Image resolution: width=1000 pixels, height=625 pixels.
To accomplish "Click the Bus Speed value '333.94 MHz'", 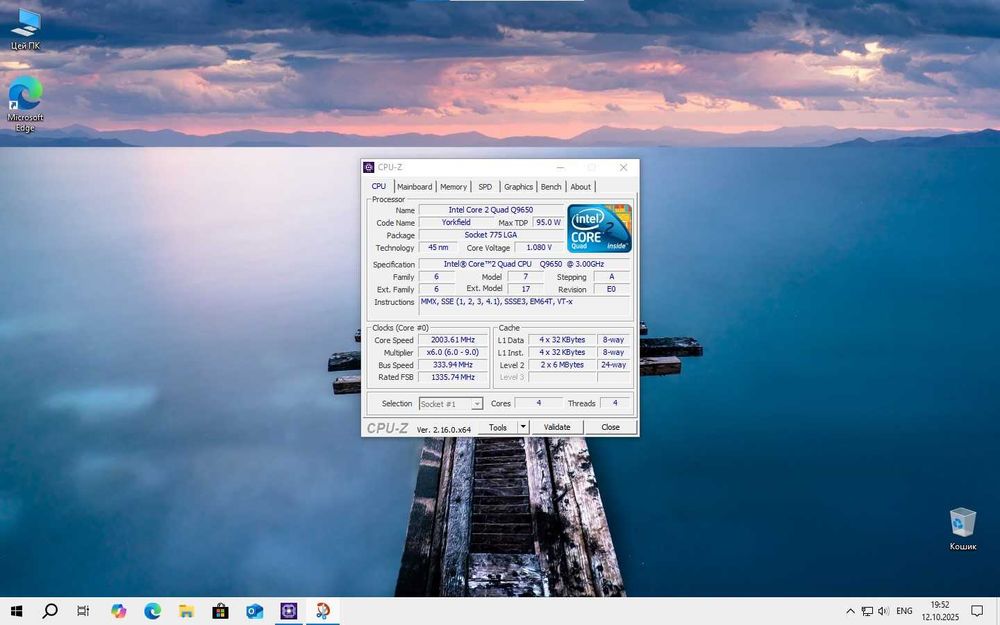I will point(453,365).
